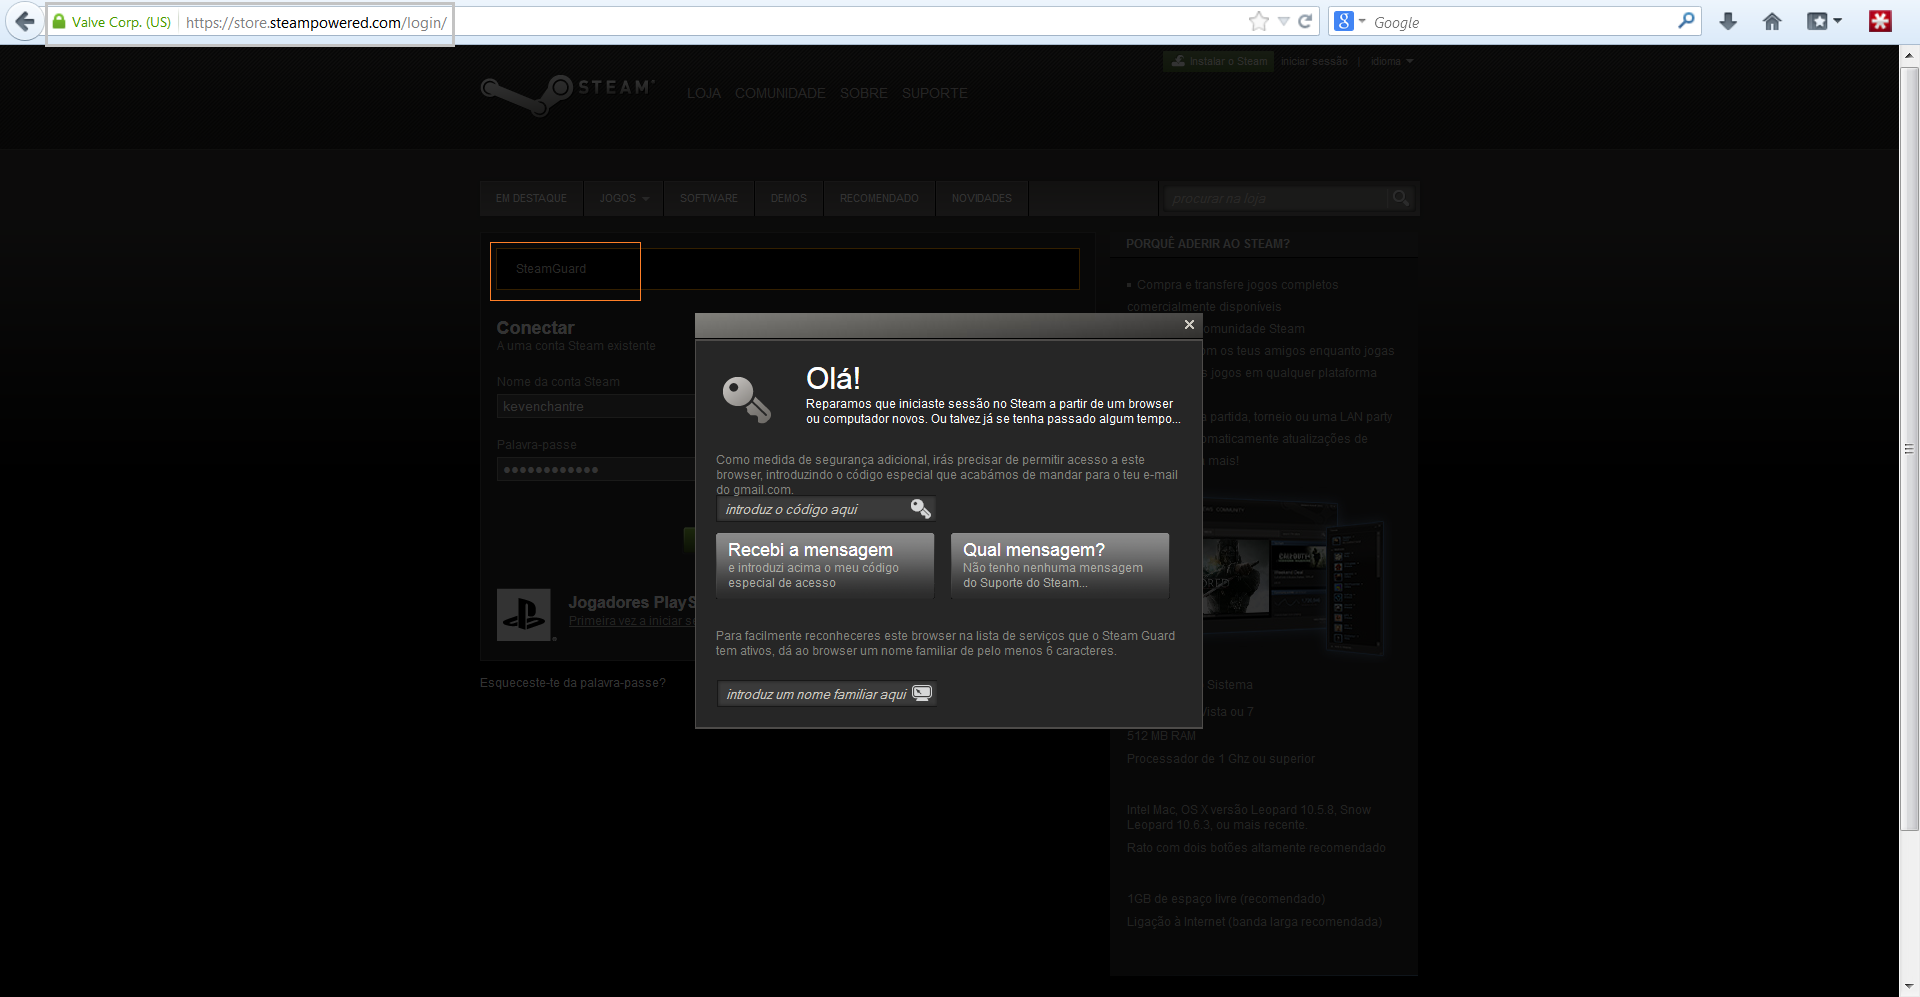Open the SUPORTE menu item

934,93
